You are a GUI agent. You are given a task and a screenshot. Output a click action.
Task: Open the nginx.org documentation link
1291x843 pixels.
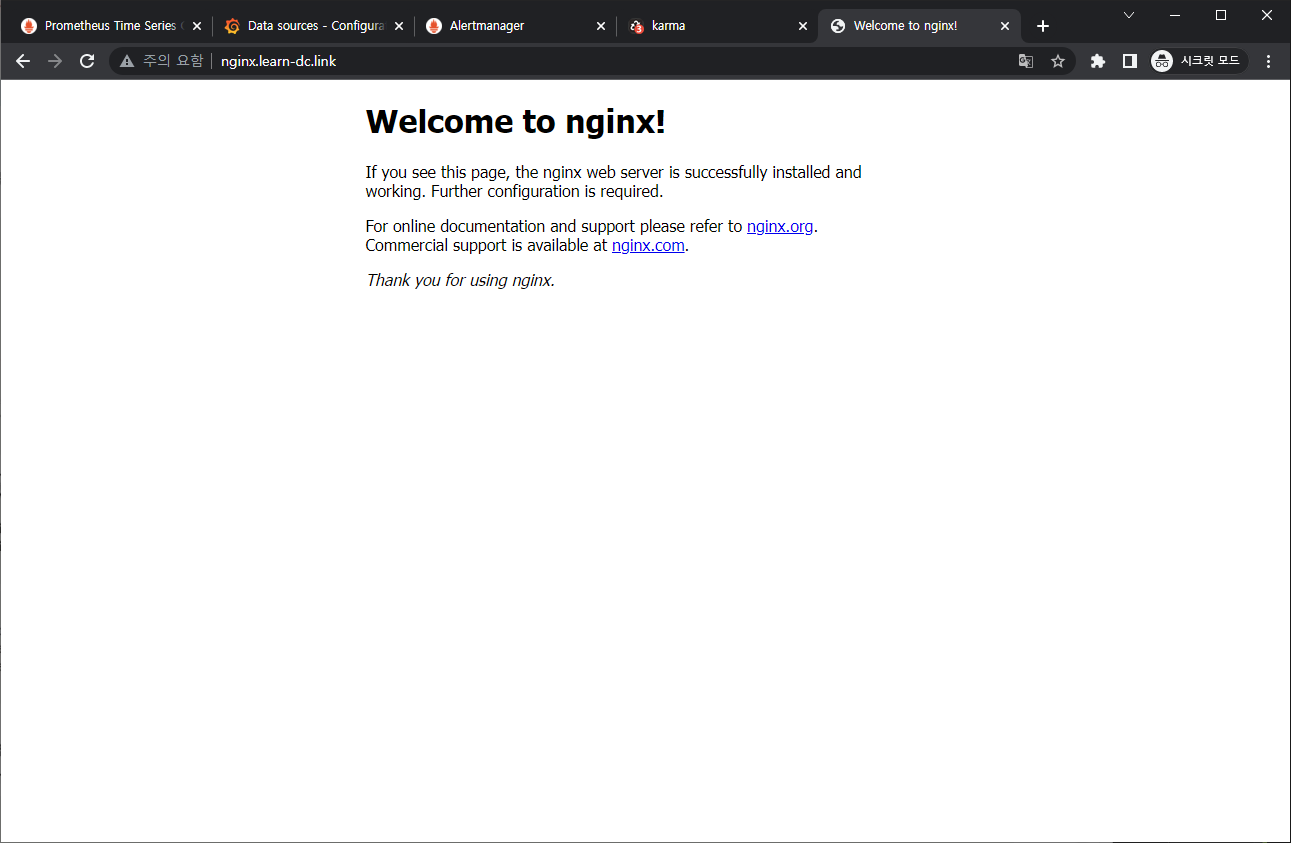(780, 226)
